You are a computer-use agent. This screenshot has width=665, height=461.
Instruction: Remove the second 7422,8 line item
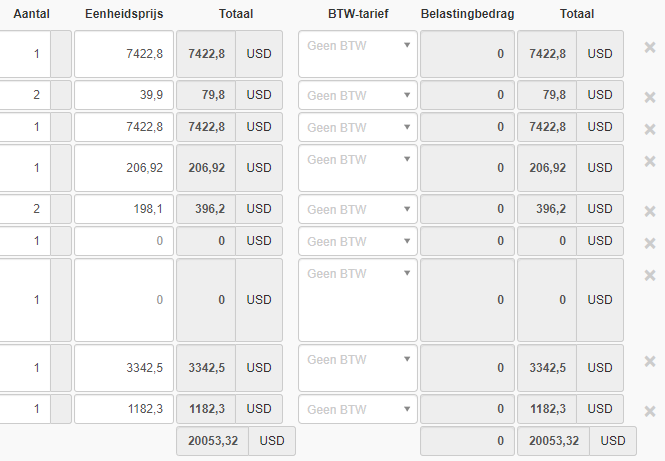[649, 129]
